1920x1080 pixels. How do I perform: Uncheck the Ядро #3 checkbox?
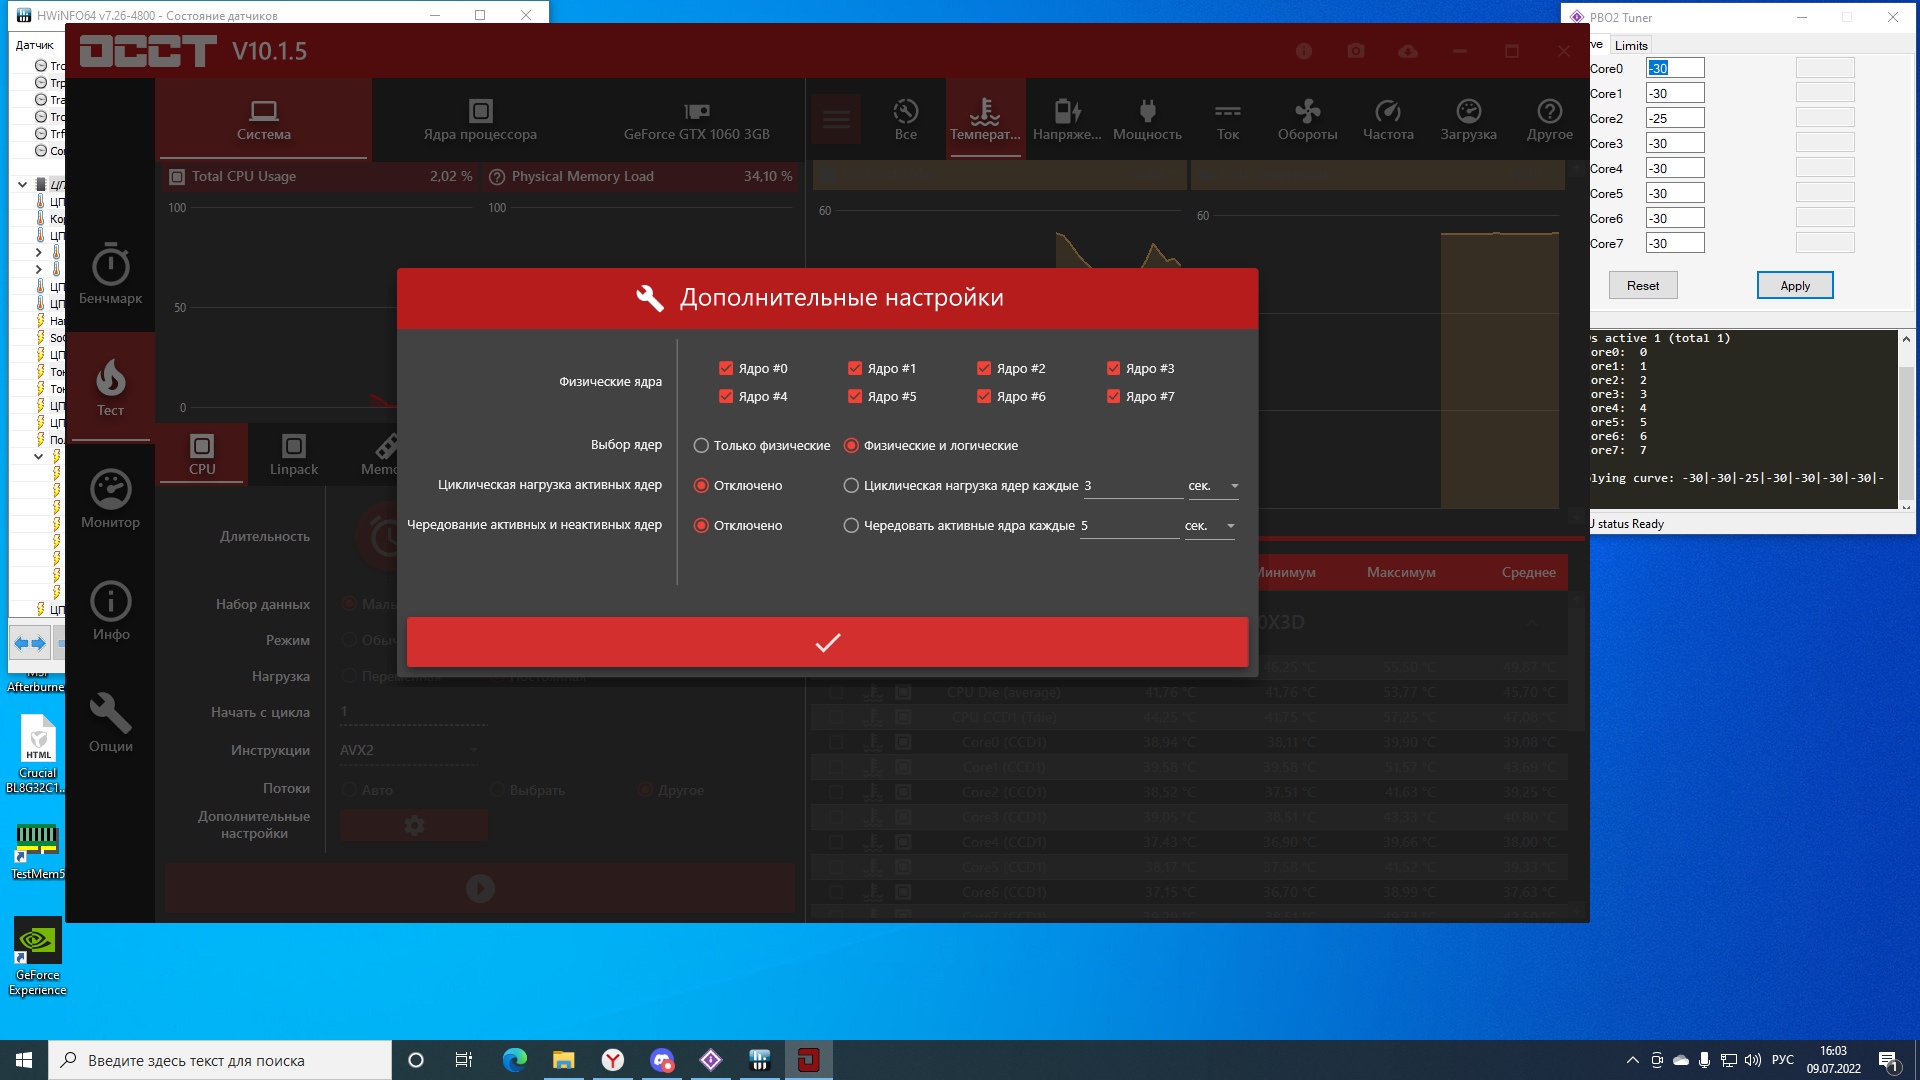(1113, 368)
